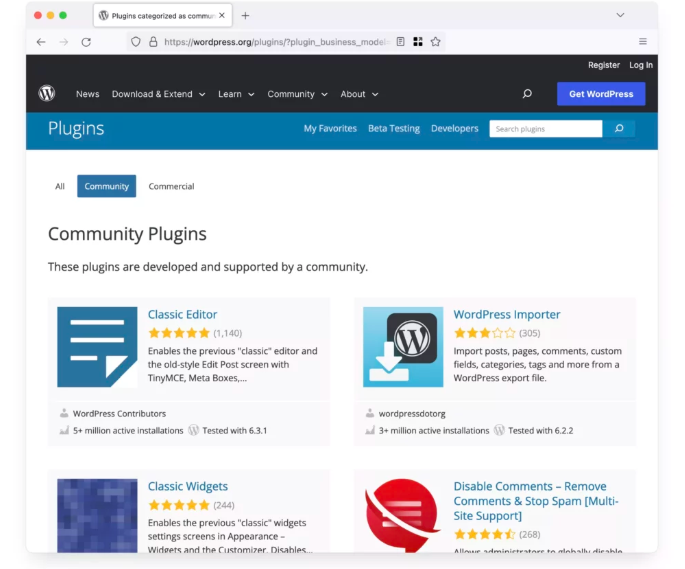
Task: Open a new tab with the plus icon
Action: coord(246,16)
